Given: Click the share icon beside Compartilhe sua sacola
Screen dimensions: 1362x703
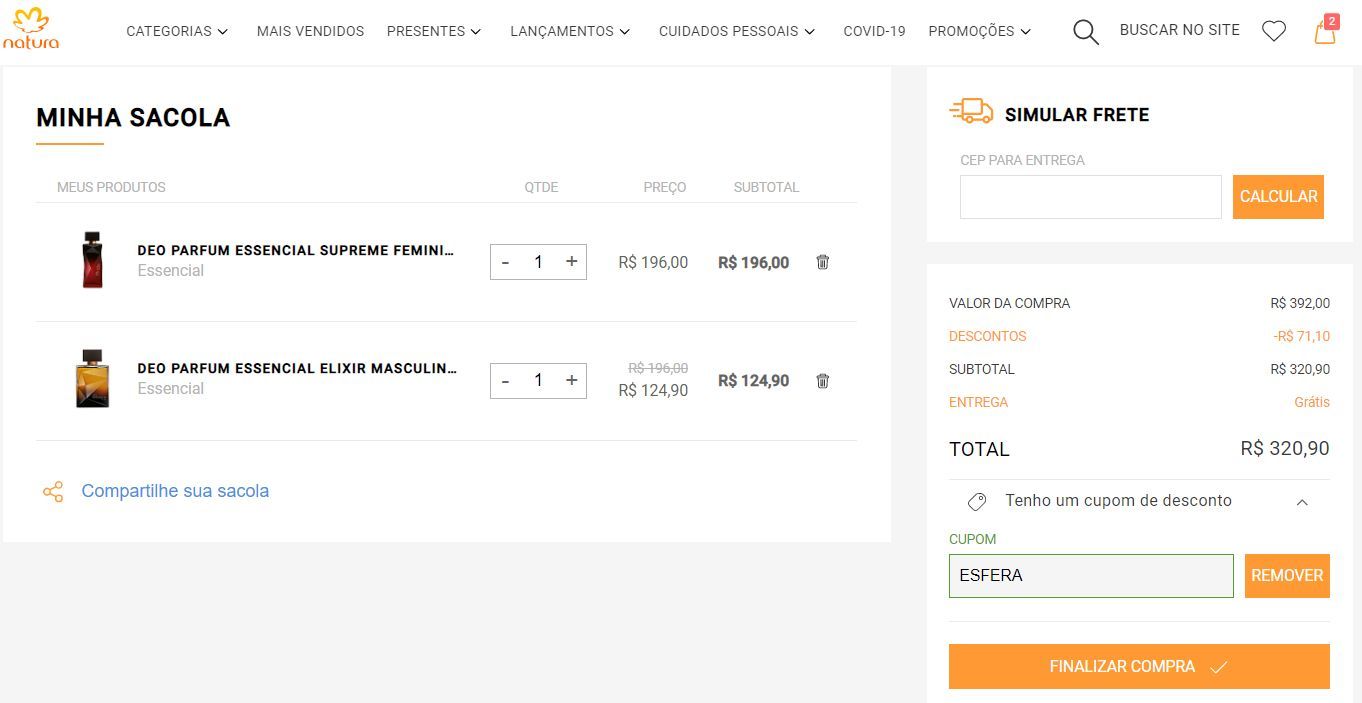Looking at the screenshot, I should point(53,492).
